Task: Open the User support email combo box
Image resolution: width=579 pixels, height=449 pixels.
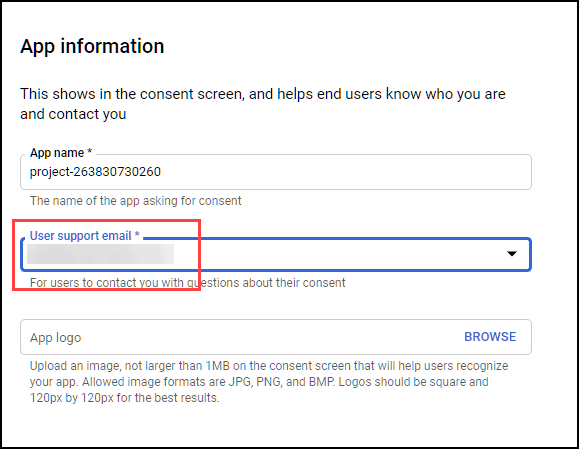Action: click(276, 254)
